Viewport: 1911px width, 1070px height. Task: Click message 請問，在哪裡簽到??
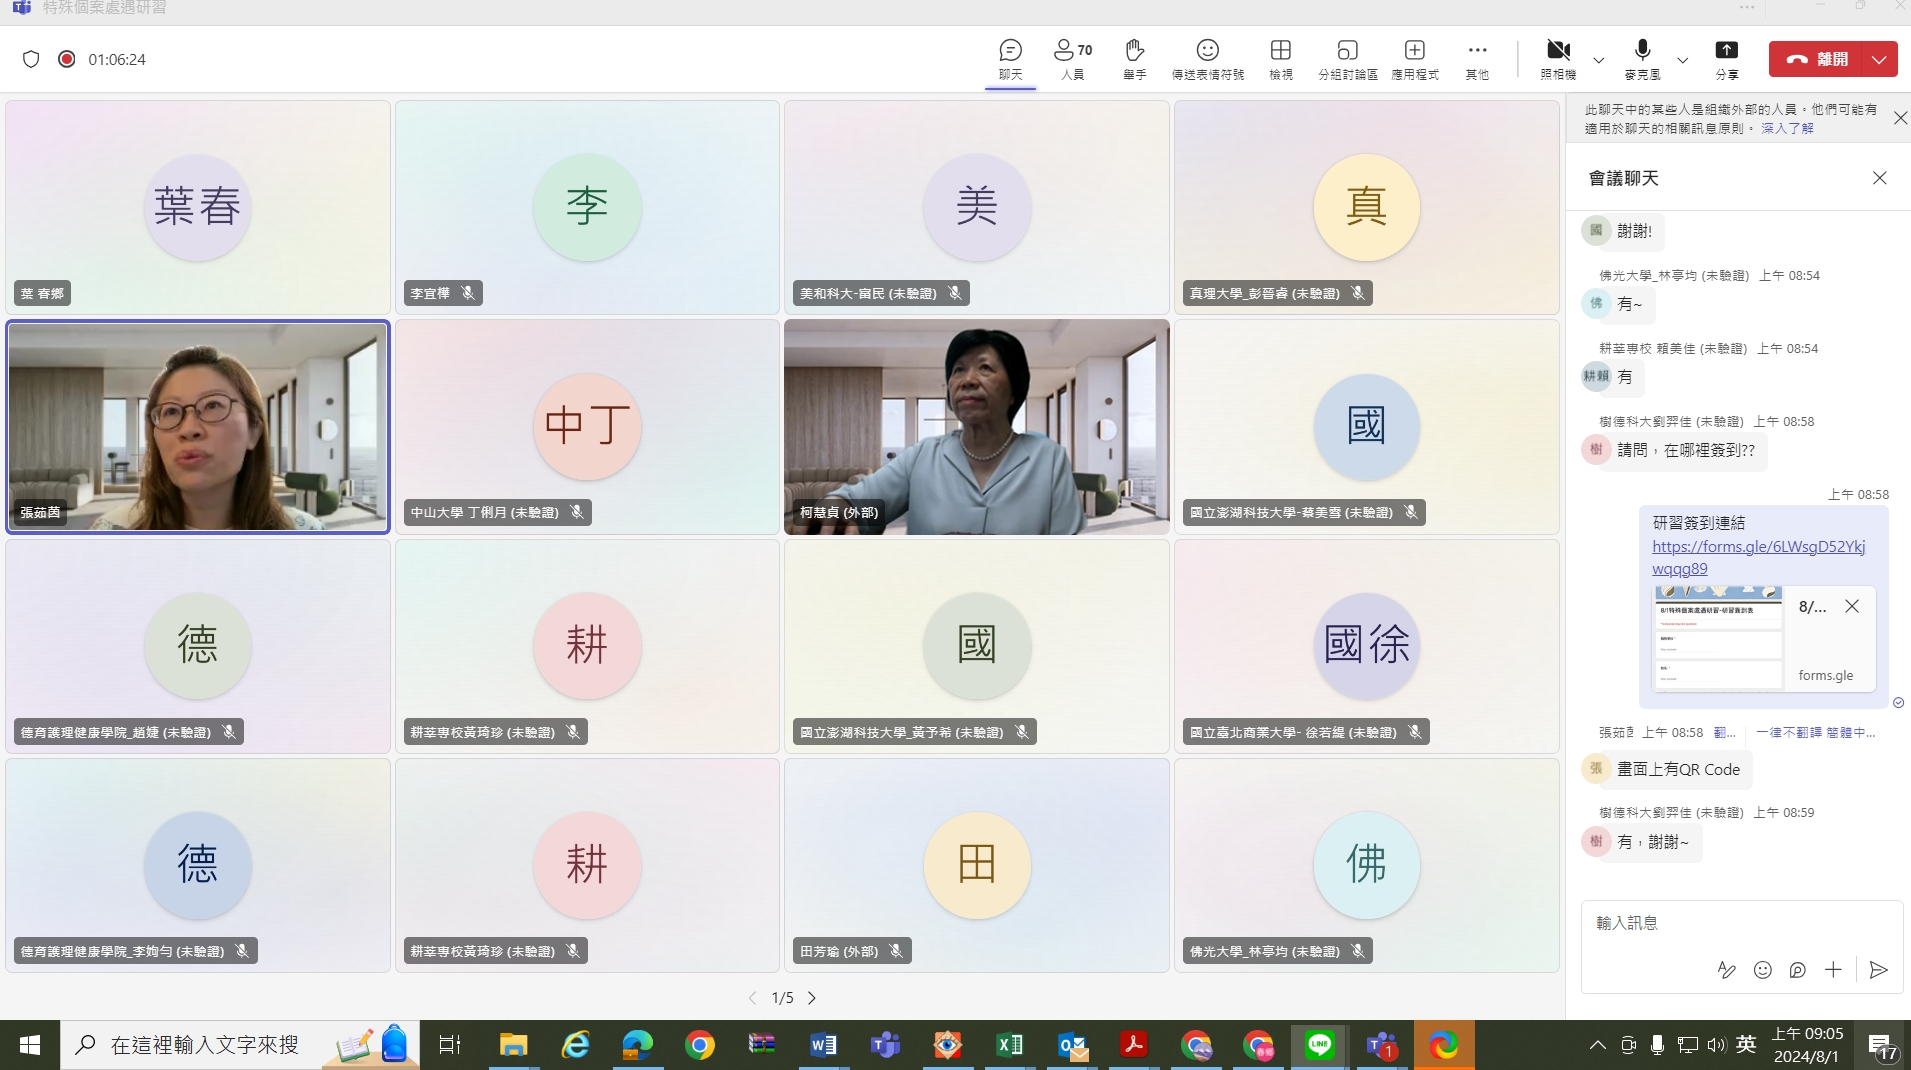pyautogui.click(x=1685, y=450)
